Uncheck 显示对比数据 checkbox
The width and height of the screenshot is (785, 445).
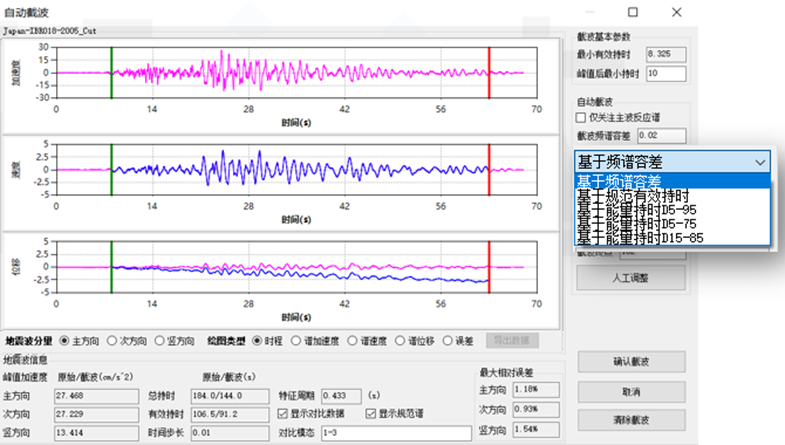coord(282,414)
